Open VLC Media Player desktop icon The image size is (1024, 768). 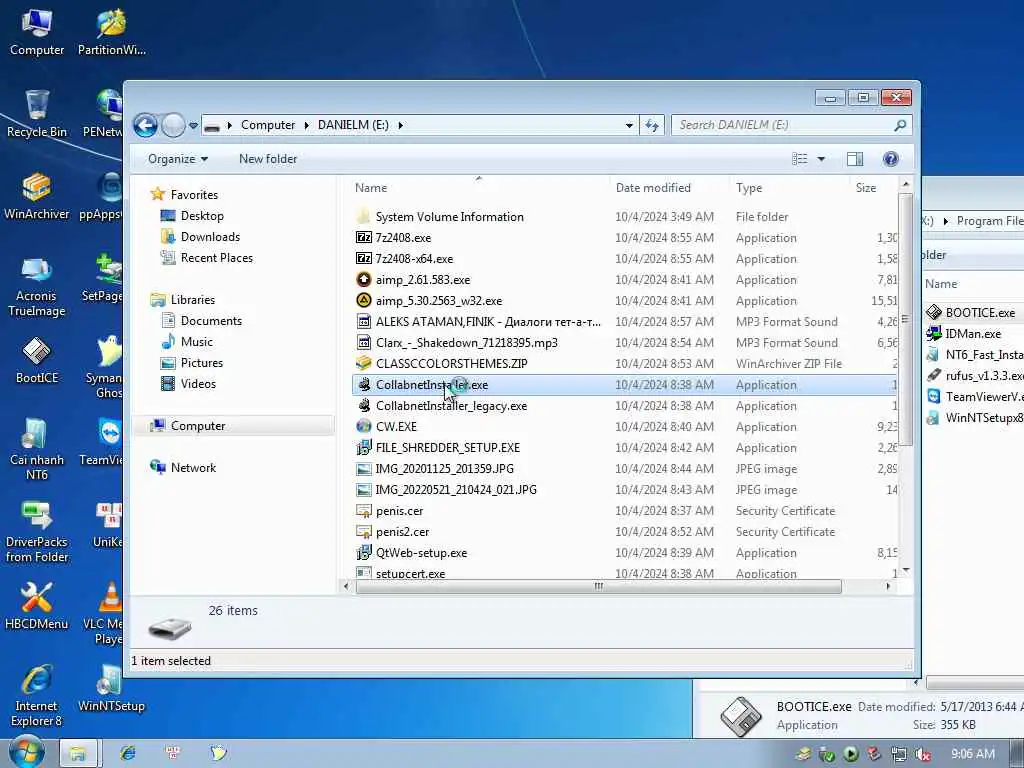(104, 614)
